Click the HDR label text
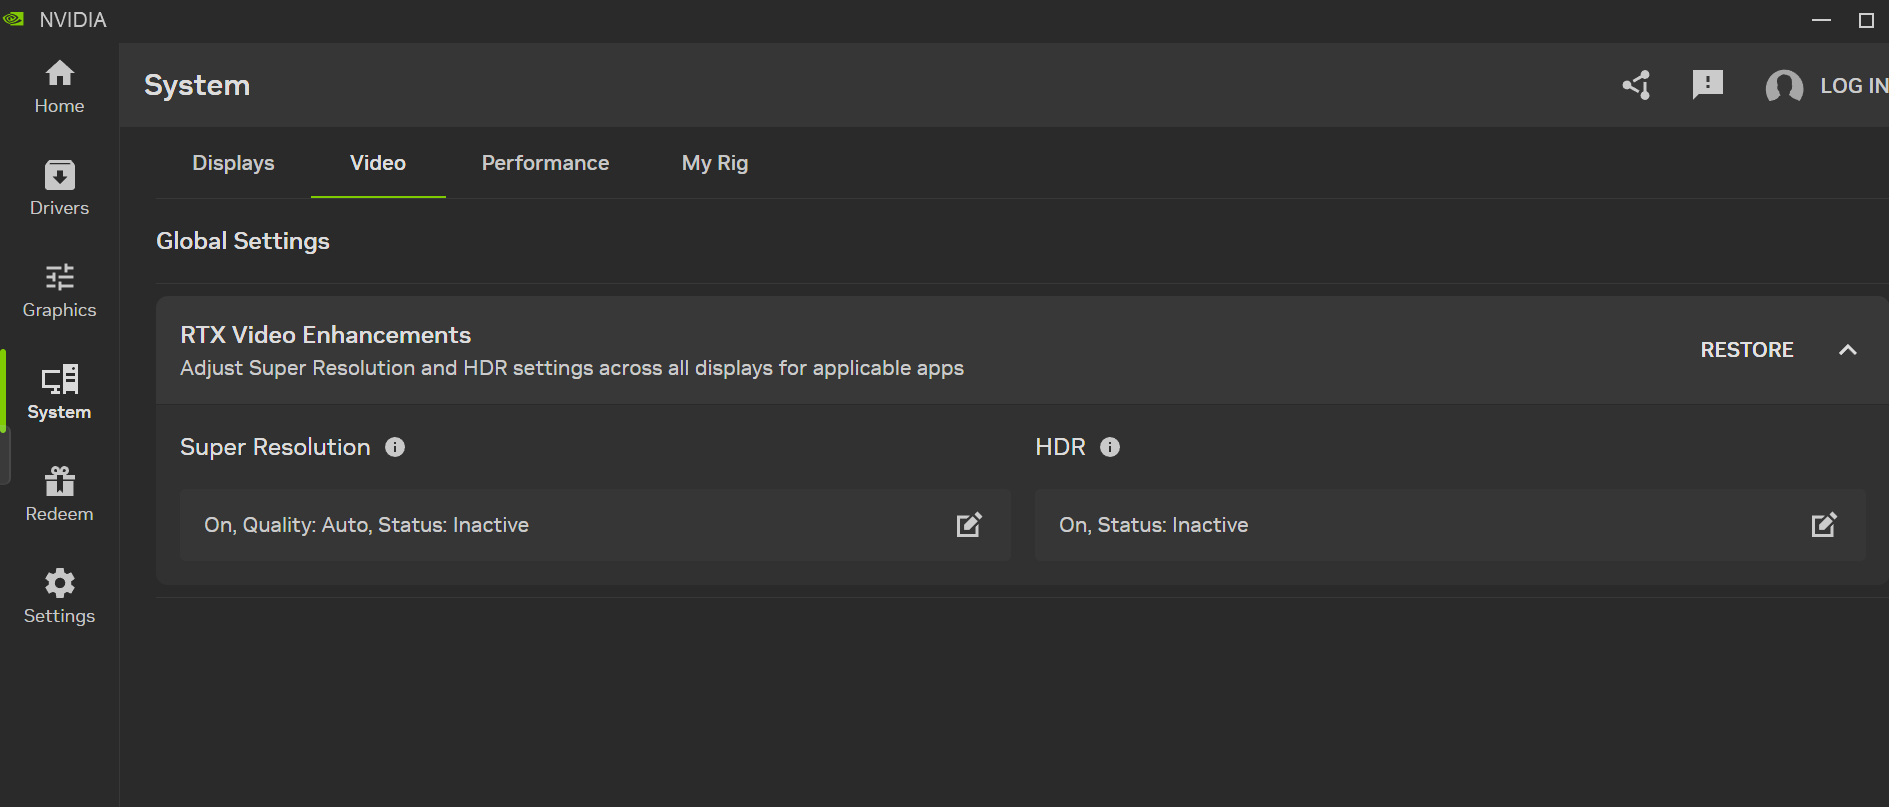The image size is (1889, 807). [x=1060, y=447]
